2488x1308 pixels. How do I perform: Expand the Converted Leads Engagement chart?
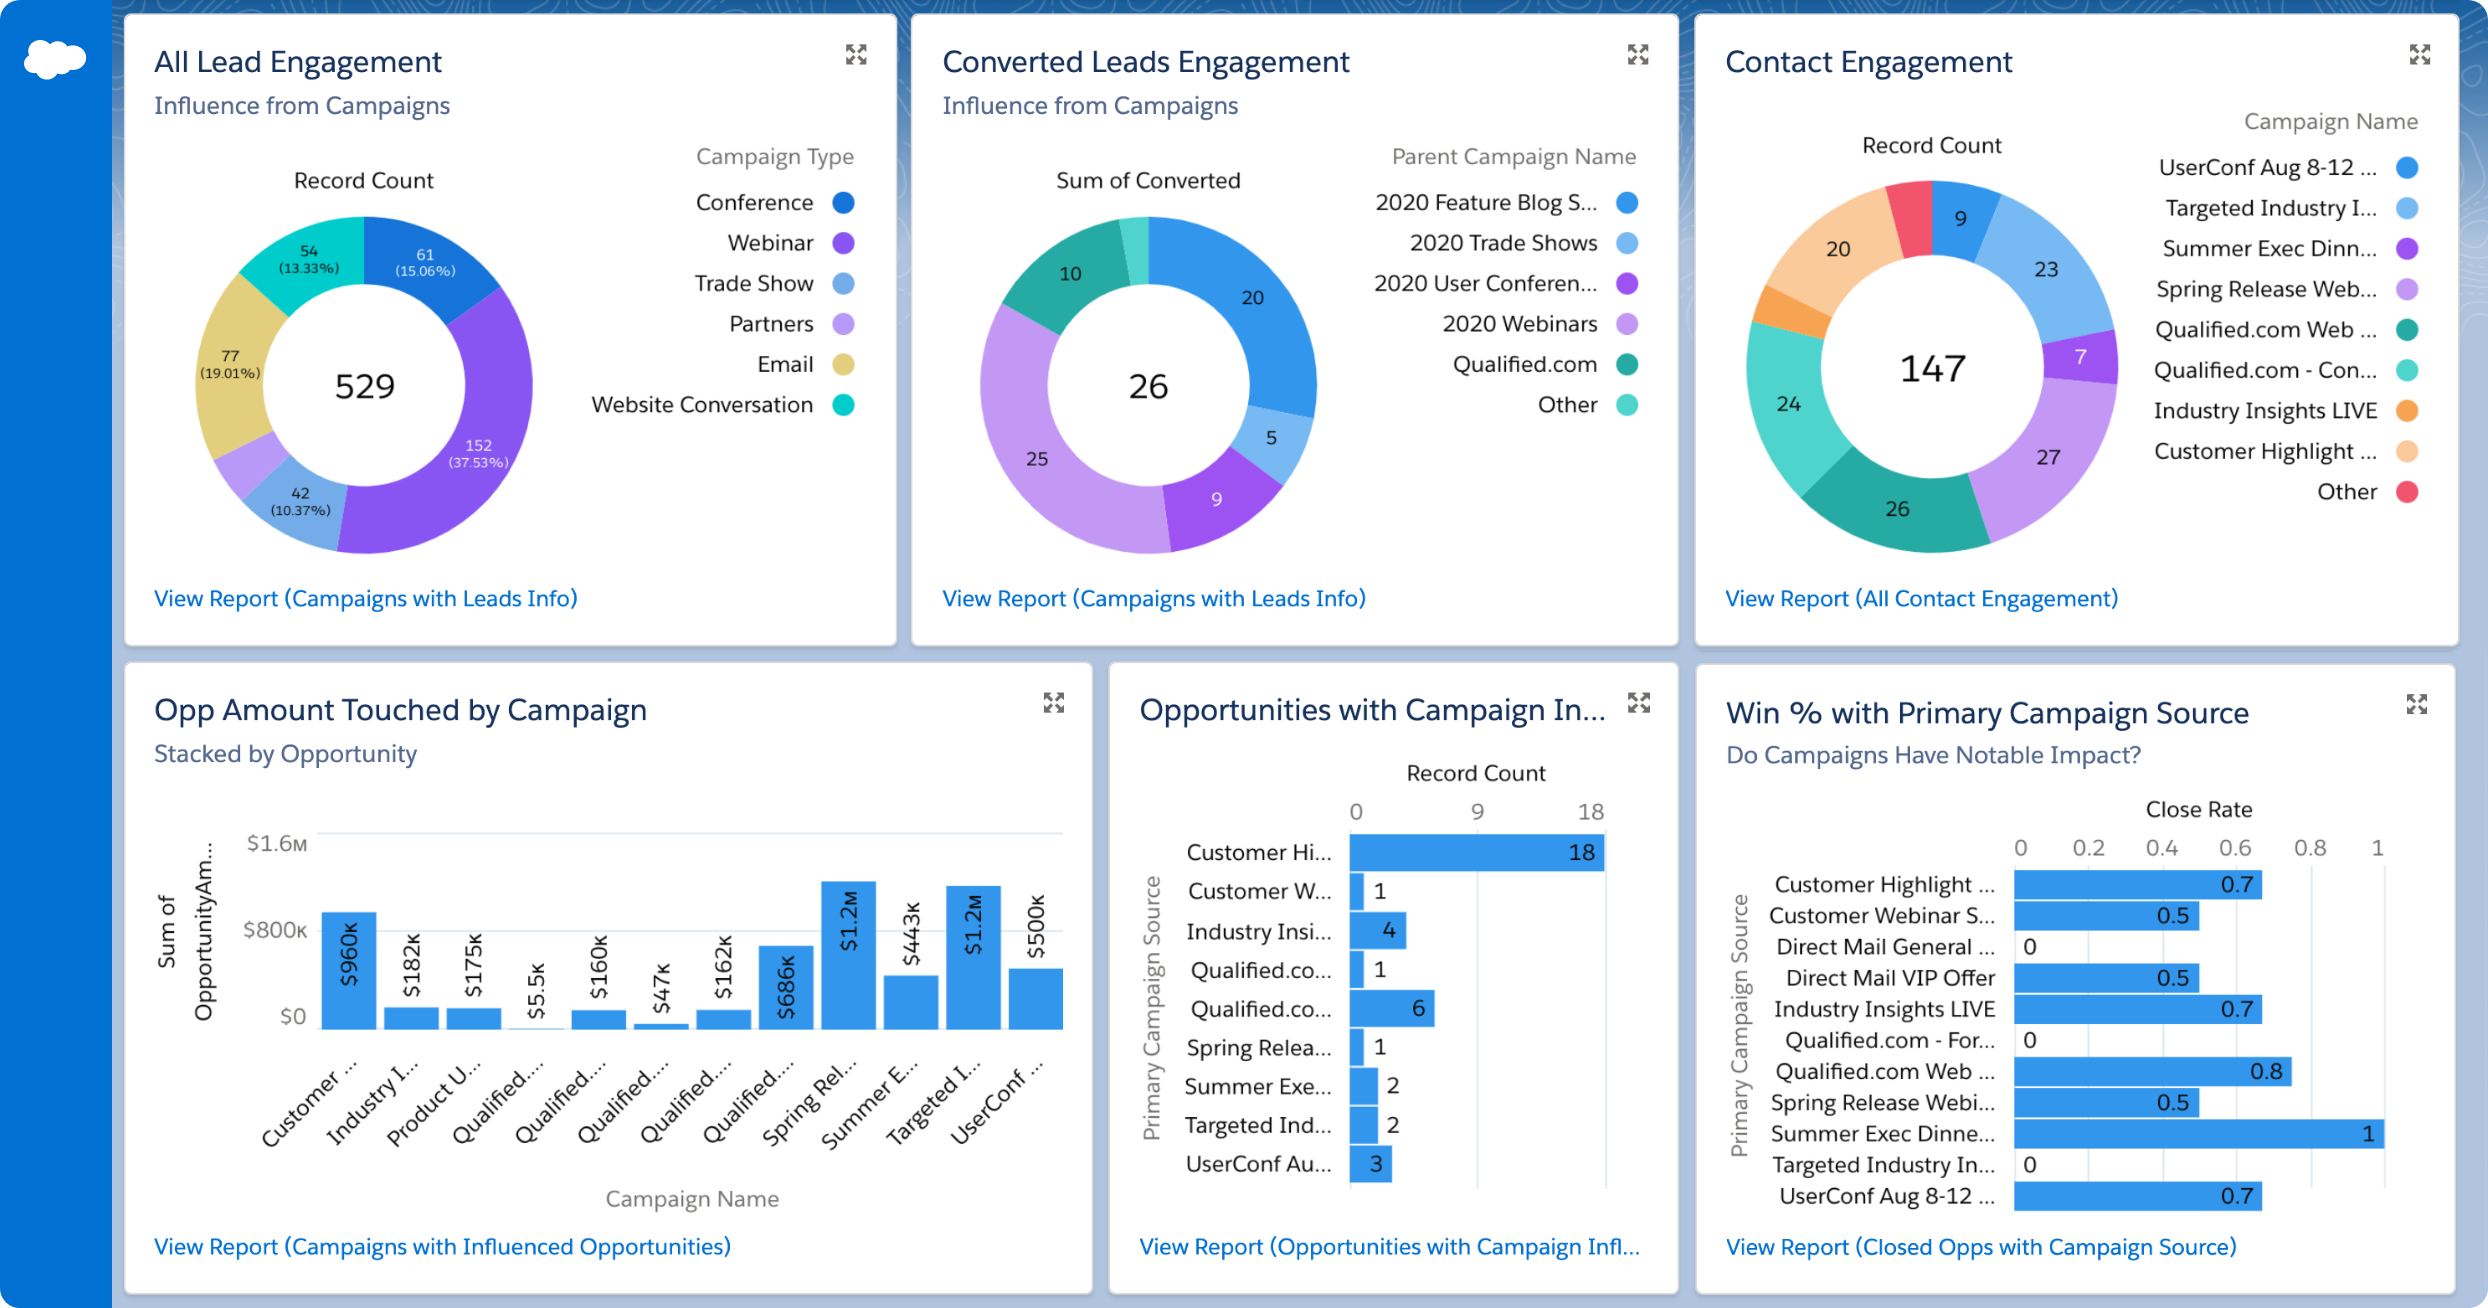tap(1638, 54)
